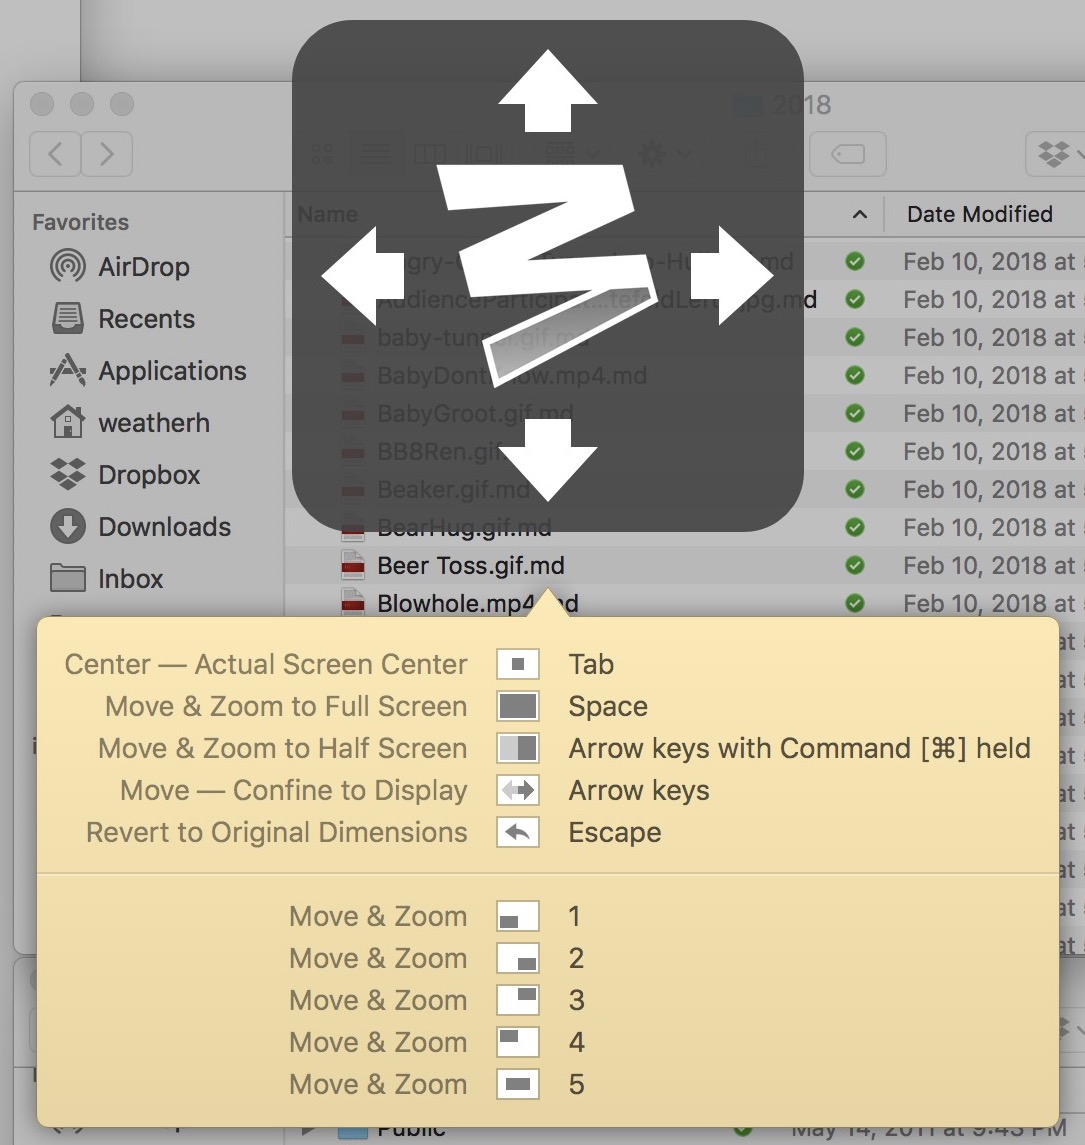Click the Edit Tags toolbar button
This screenshot has height=1145, width=1085.
(x=848, y=153)
